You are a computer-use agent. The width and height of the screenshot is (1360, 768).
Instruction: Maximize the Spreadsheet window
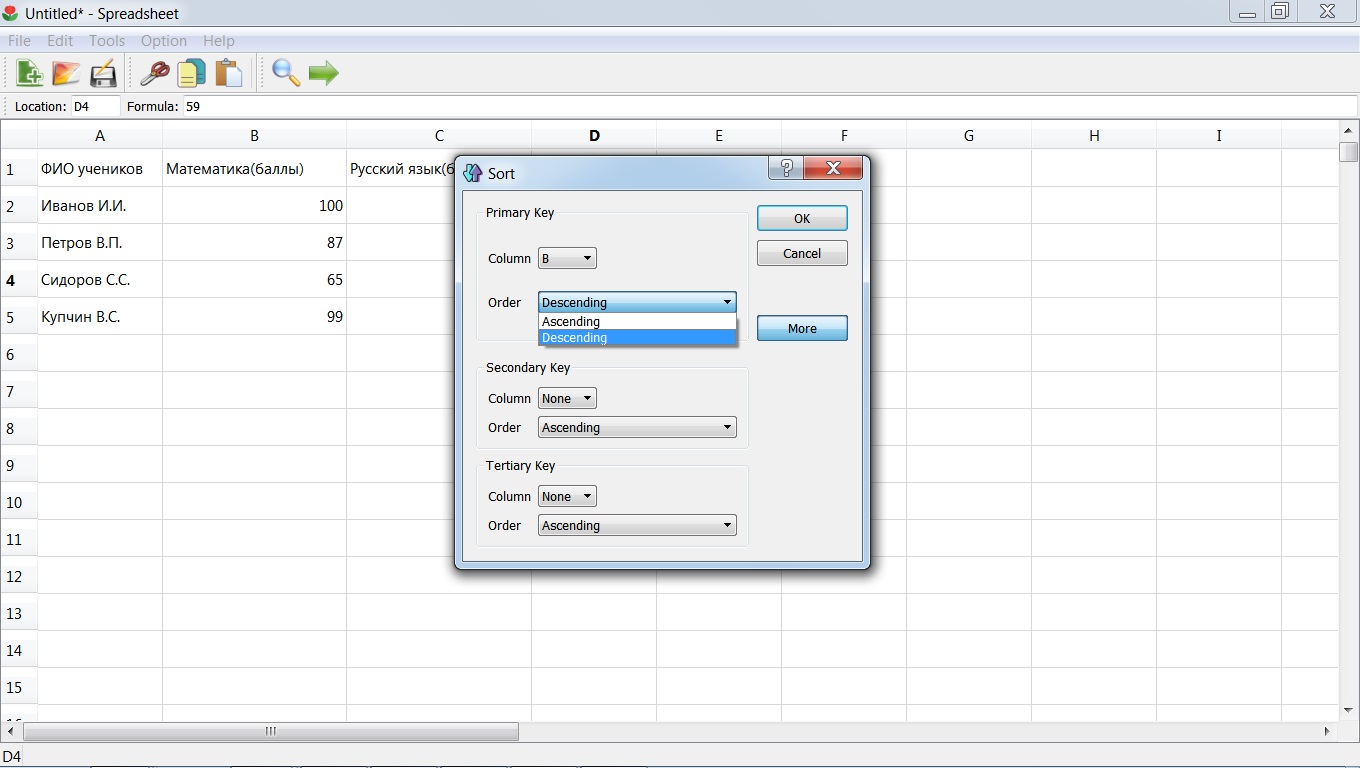tap(1279, 12)
